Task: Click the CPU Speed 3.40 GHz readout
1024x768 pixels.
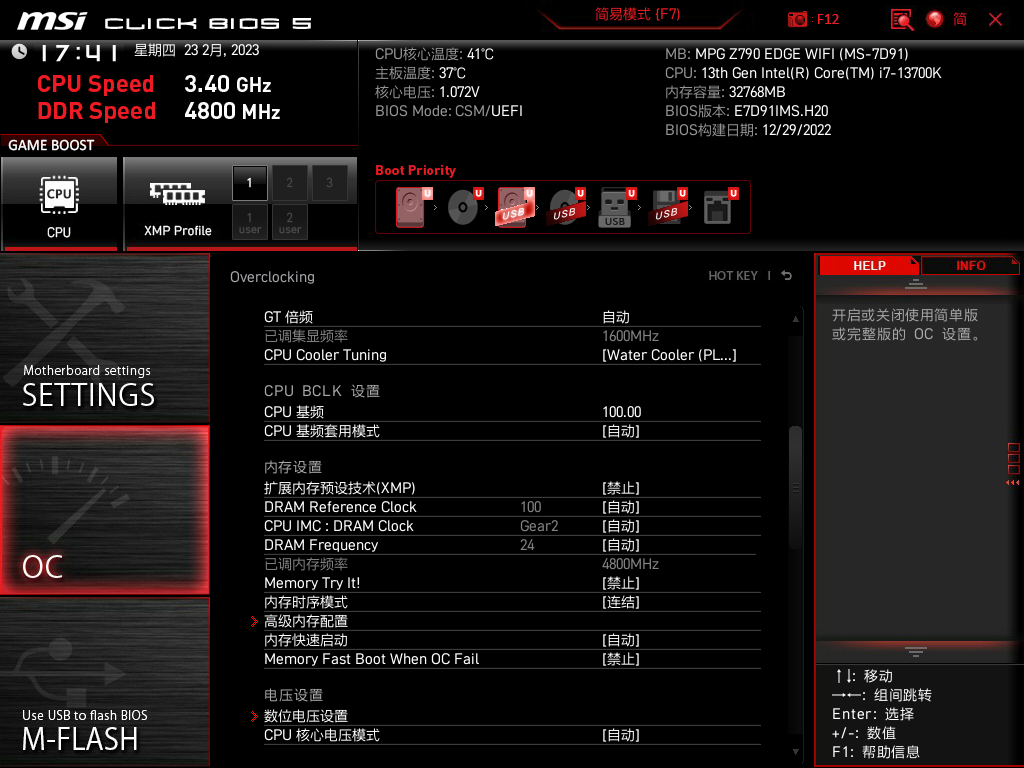Action: pyautogui.click(x=154, y=84)
